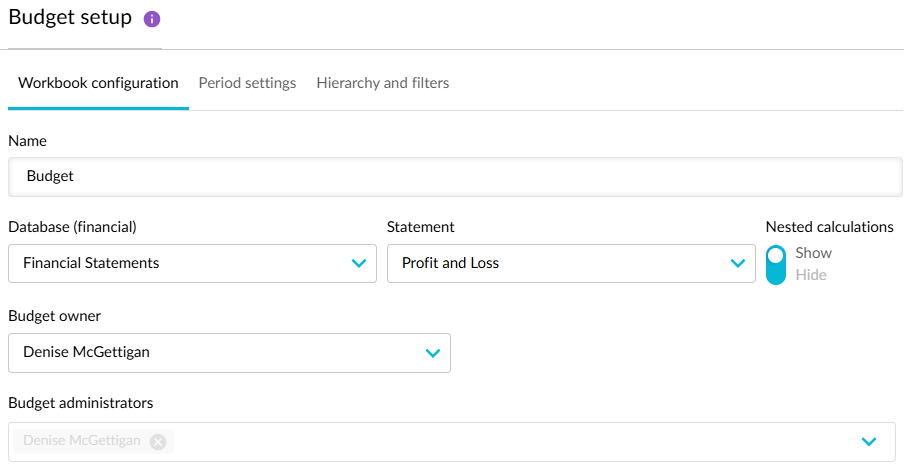
Task: Click the Budget setup page heading
Action: pyautogui.click(x=70, y=19)
